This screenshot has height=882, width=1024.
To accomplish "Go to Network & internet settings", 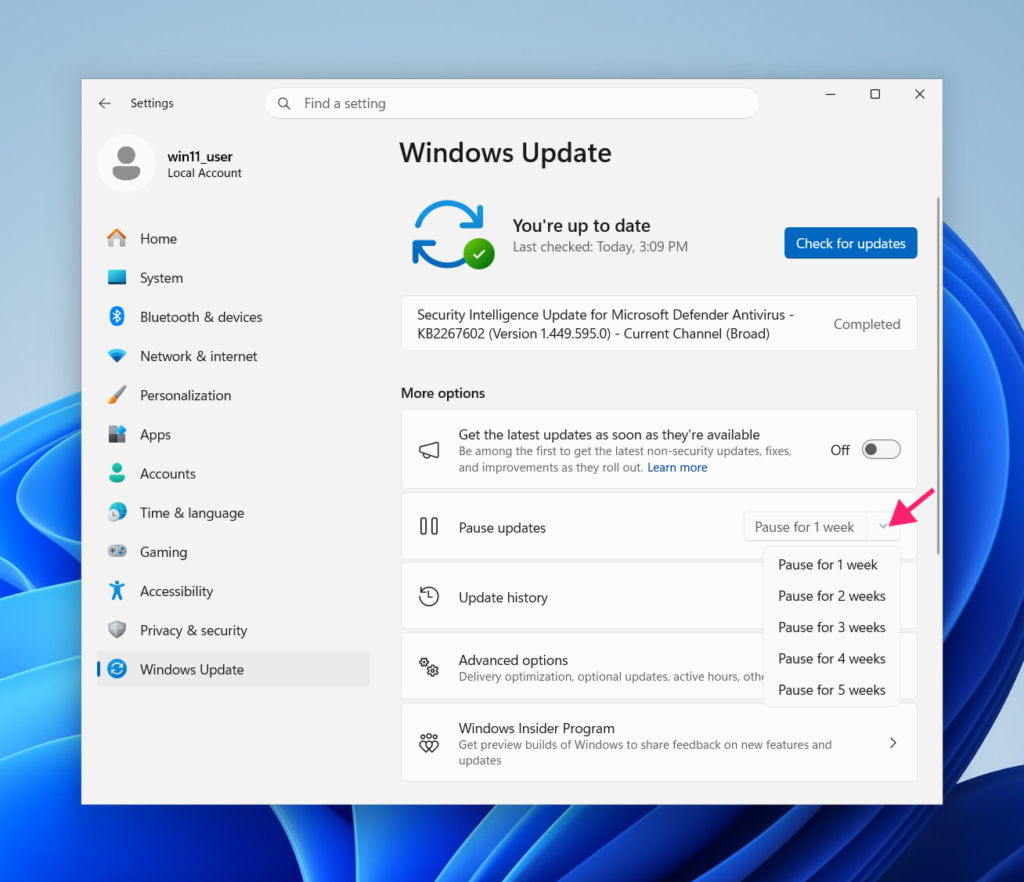I will click(x=233, y=356).
